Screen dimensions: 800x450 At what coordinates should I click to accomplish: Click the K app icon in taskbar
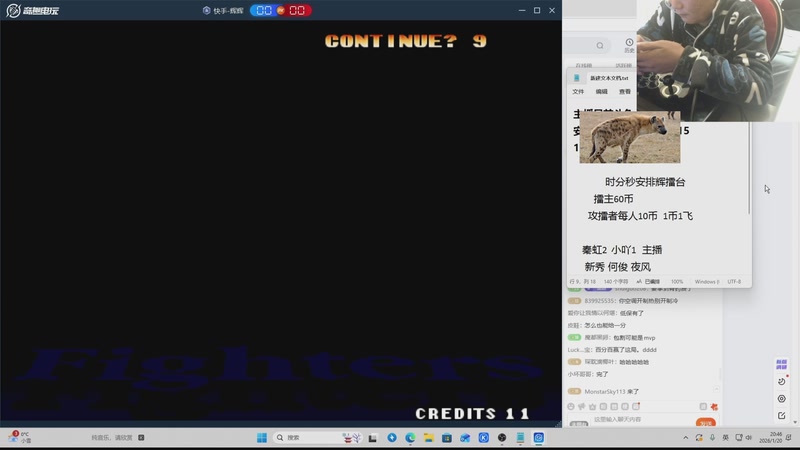point(484,438)
